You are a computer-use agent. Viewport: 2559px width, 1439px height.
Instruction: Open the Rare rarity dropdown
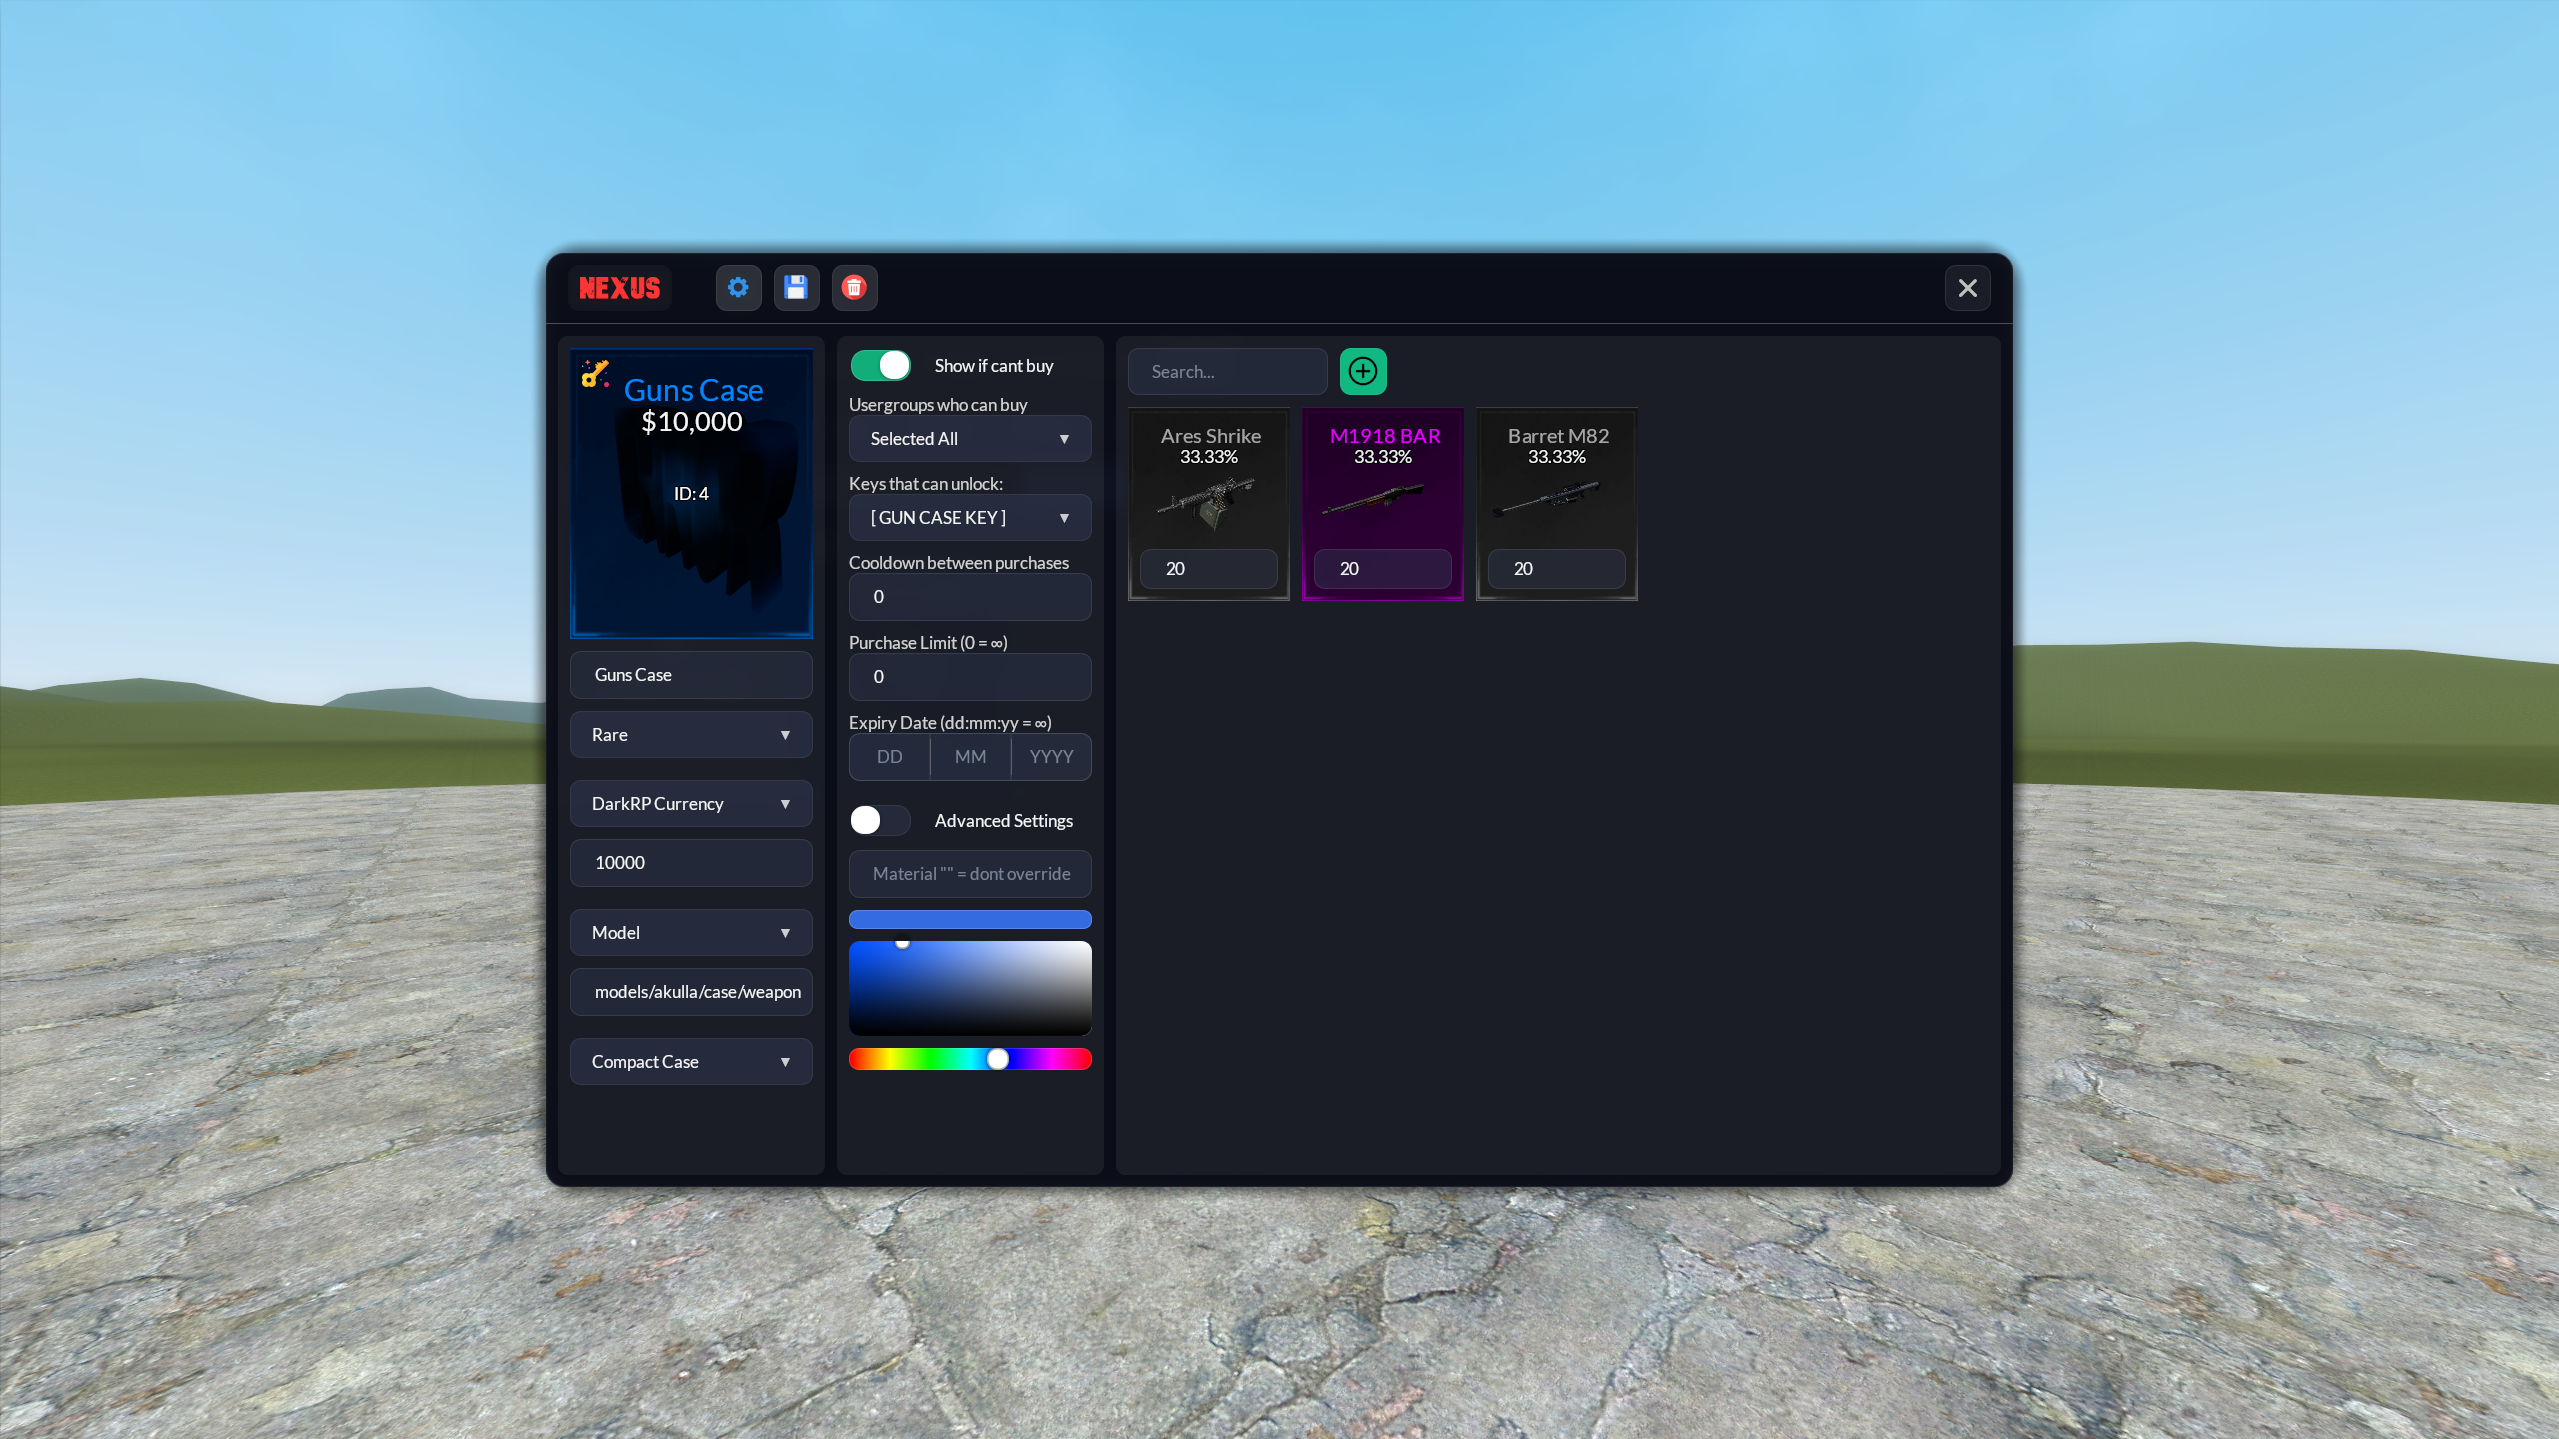pos(691,735)
